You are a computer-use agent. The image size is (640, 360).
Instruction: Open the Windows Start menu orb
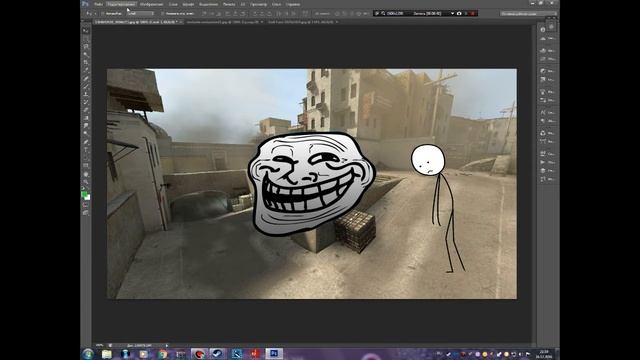88,354
